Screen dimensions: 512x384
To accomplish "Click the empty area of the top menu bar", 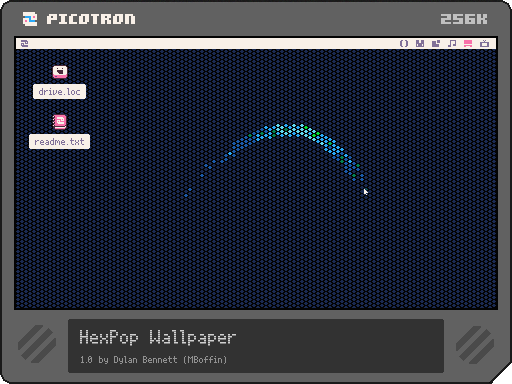I will click(213, 43).
